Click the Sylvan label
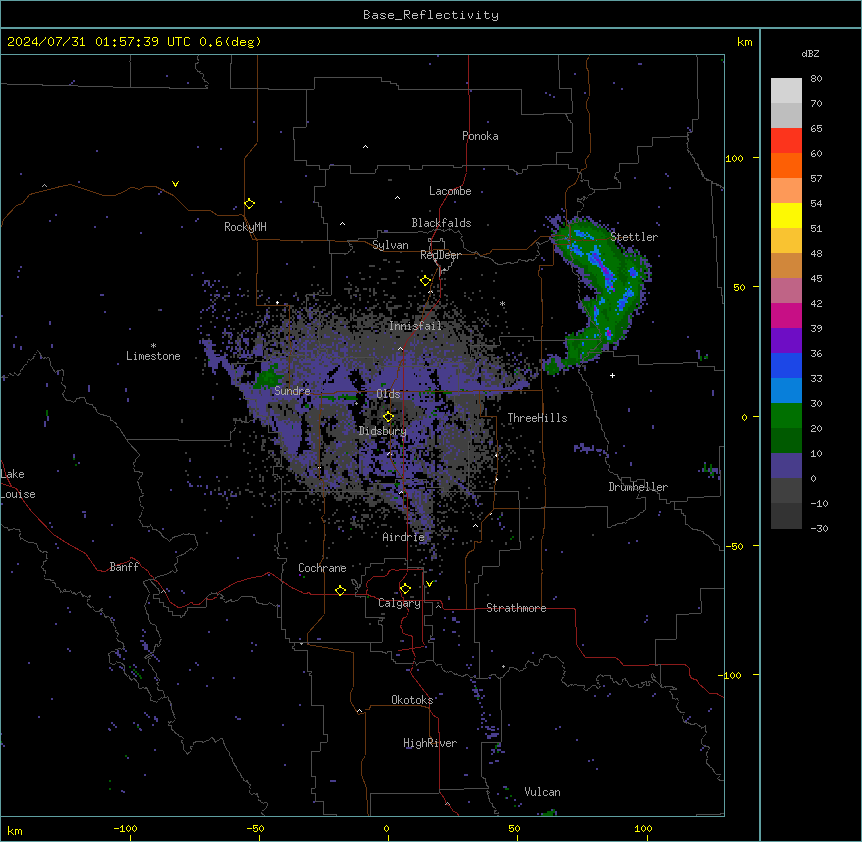 (390, 245)
